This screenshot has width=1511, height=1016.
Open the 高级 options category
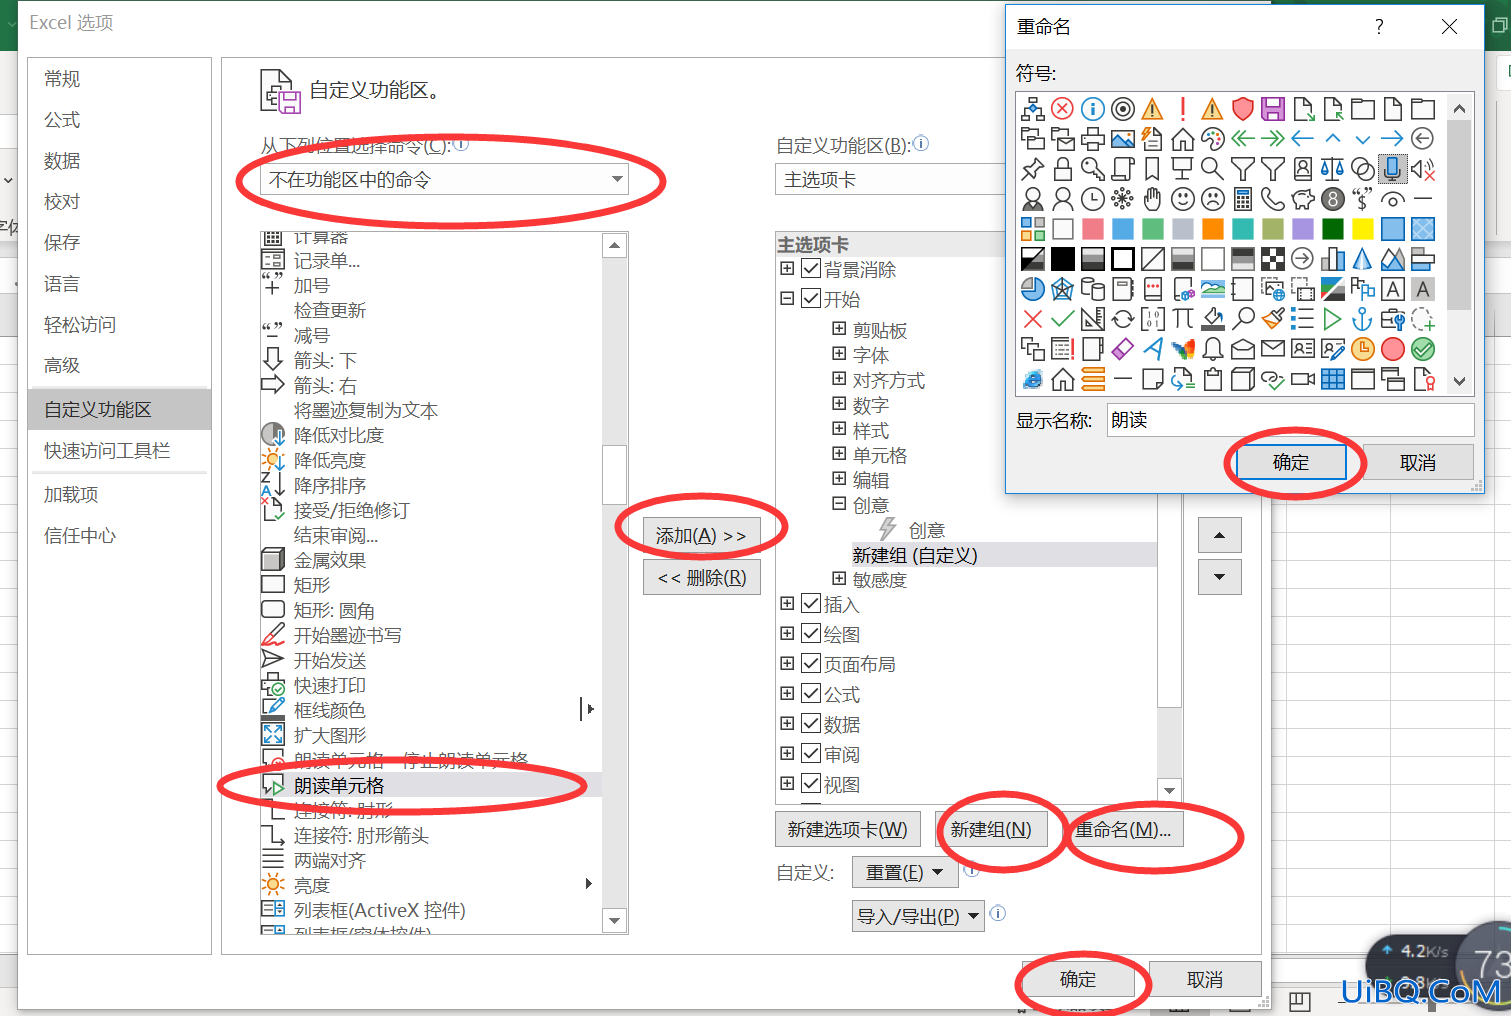pos(120,366)
